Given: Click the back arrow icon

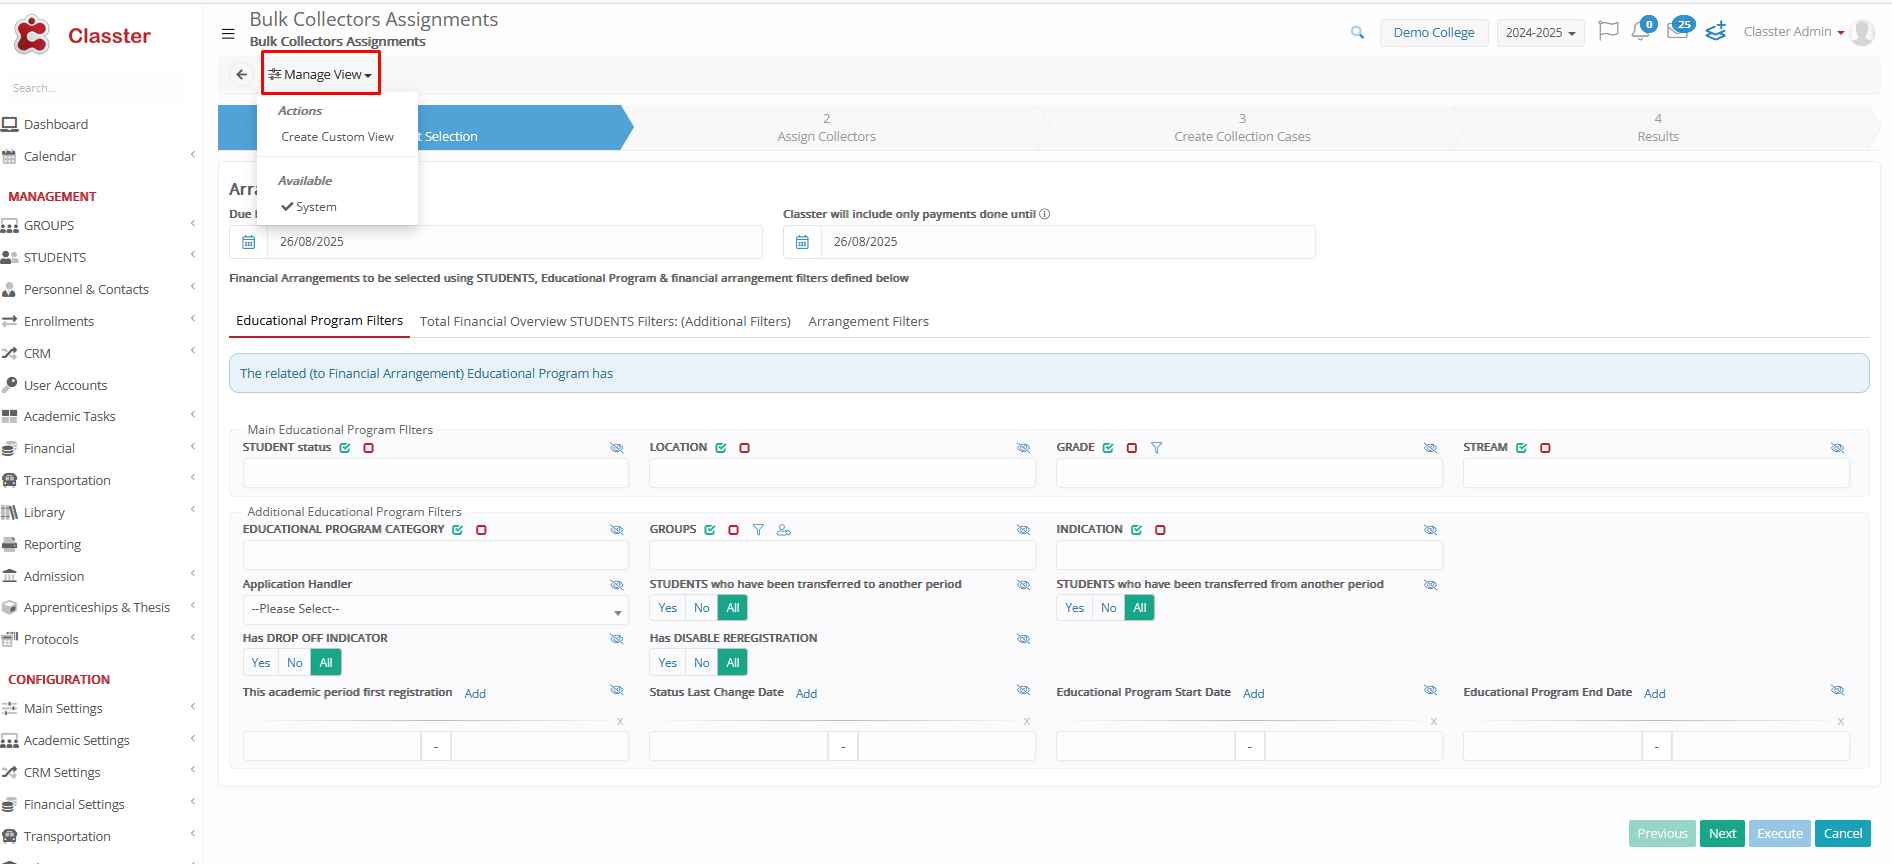Looking at the screenshot, I should (241, 75).
